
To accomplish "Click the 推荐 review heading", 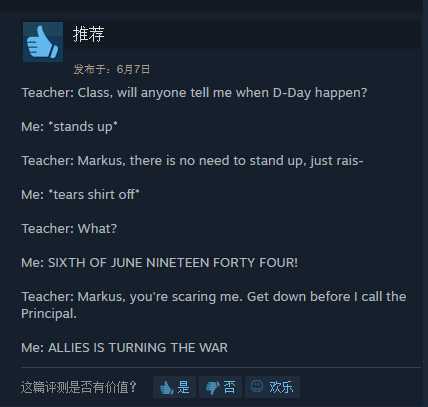I will coord(89,34).
